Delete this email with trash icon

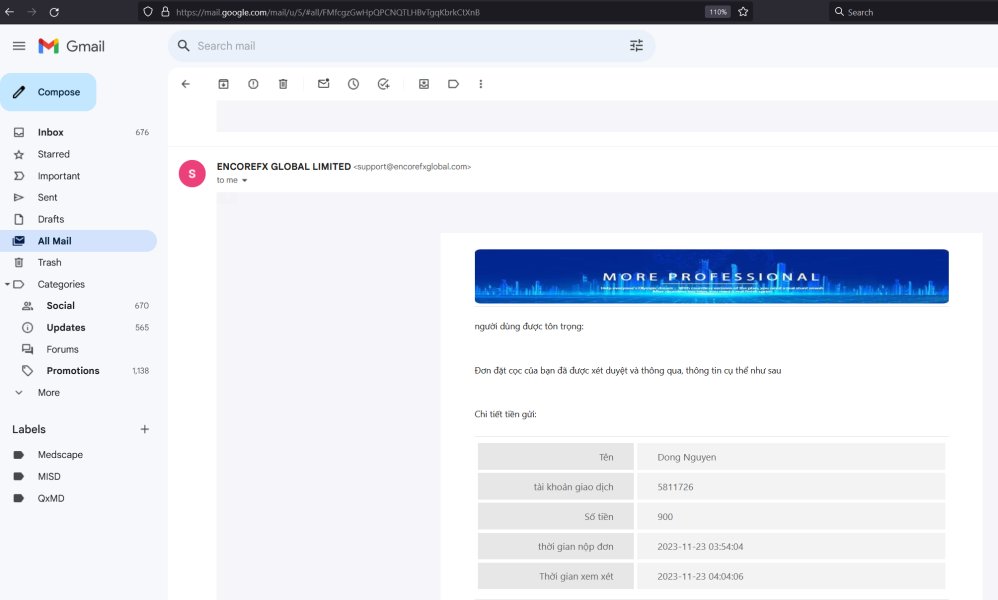pos(283,84)
